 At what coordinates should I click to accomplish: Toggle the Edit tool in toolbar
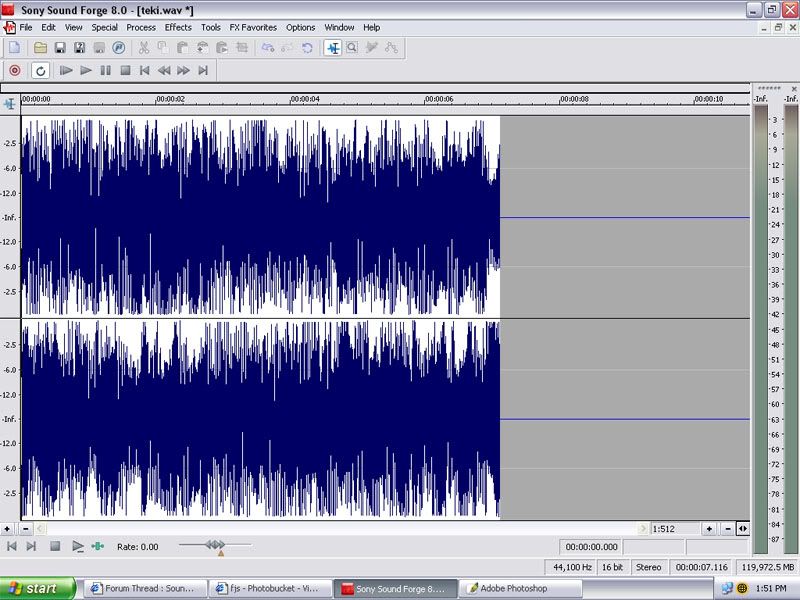(x=332, y=47)
